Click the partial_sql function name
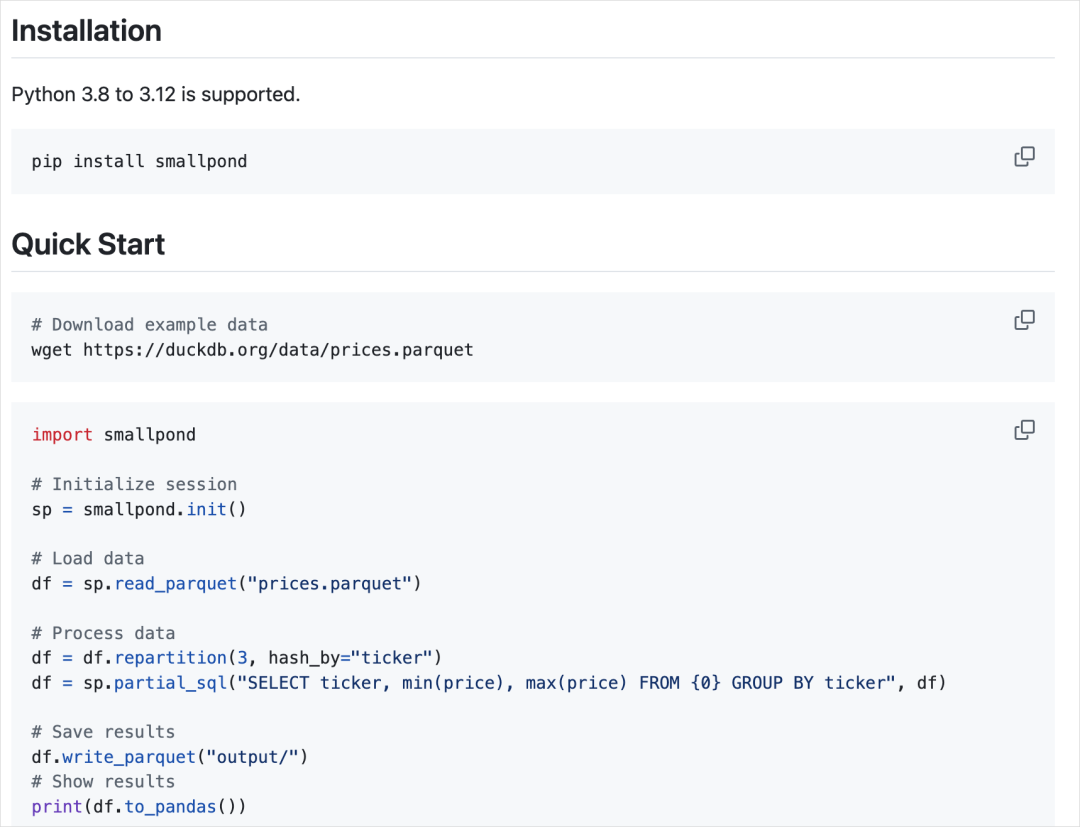 tap(170, 683)
